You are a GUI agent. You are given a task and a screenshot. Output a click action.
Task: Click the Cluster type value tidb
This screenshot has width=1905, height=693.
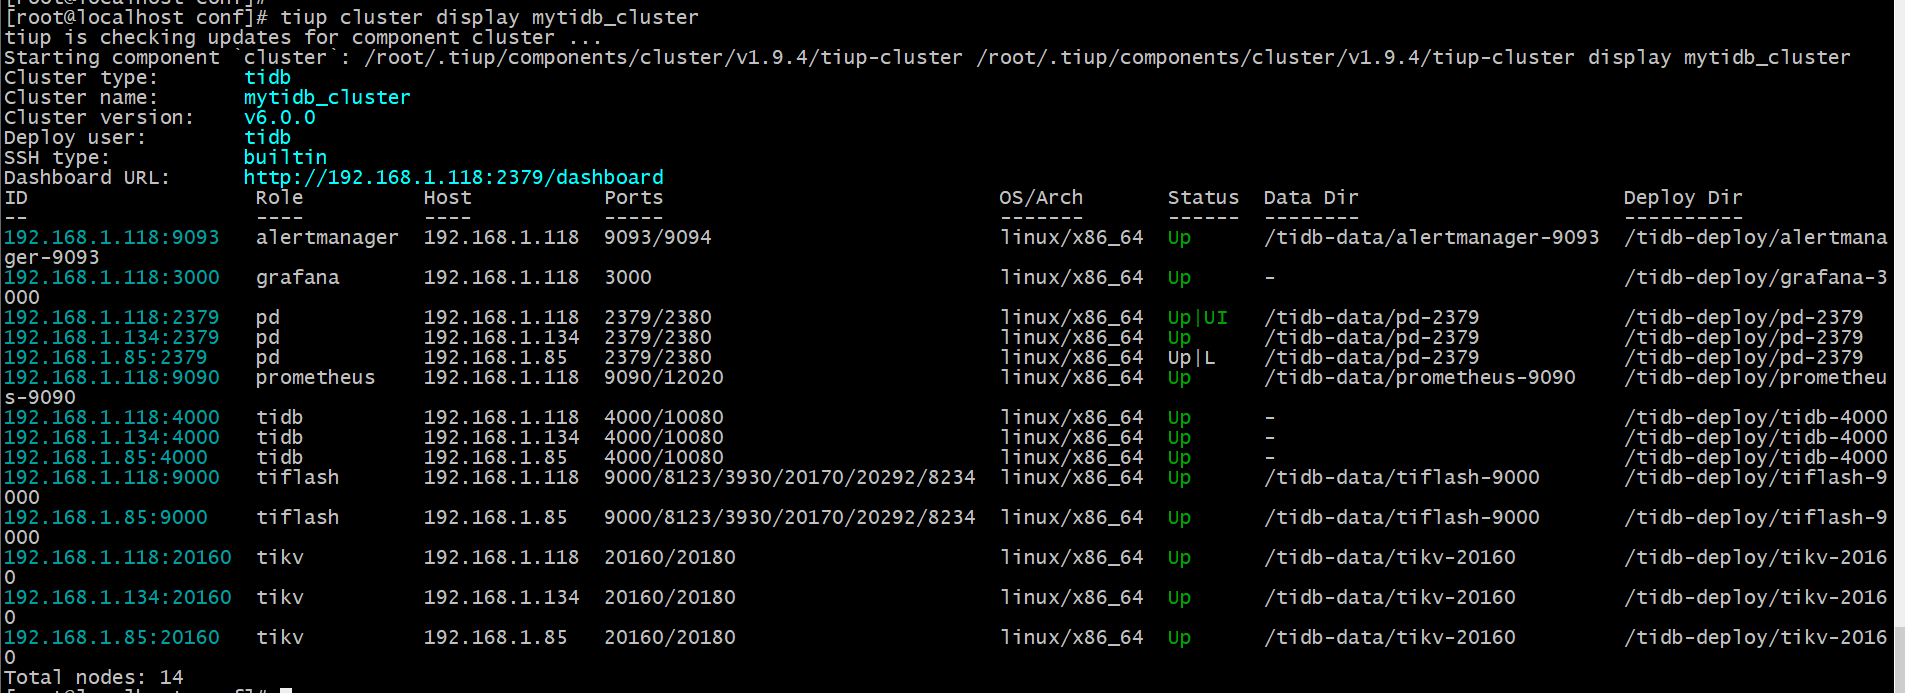(x=267, y=77)
